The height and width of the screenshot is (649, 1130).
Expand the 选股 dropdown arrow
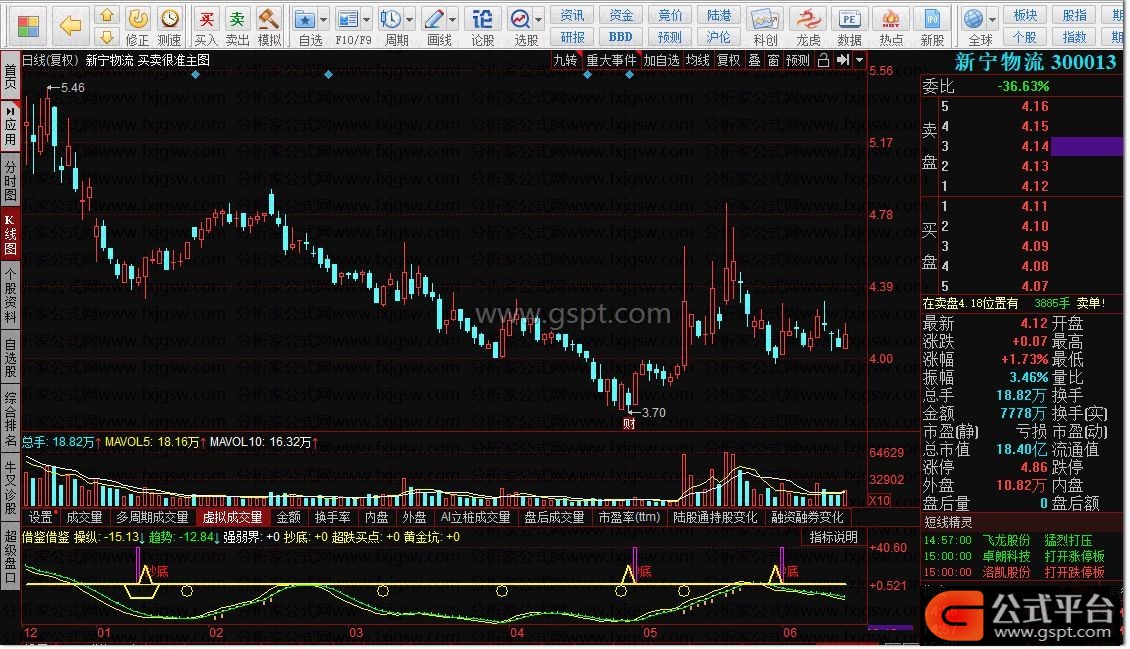(x=538, y=19)
